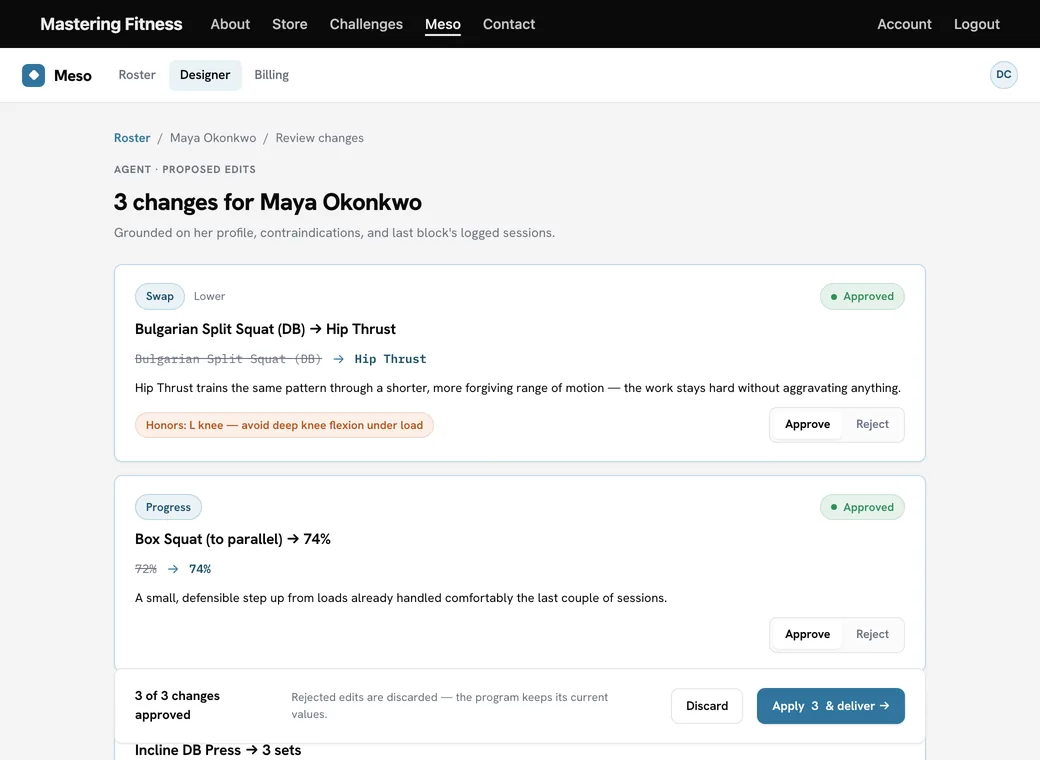Select the underlined Meso top navigation item
This screenshot has height=760, width=1040.
coord(442,24)
